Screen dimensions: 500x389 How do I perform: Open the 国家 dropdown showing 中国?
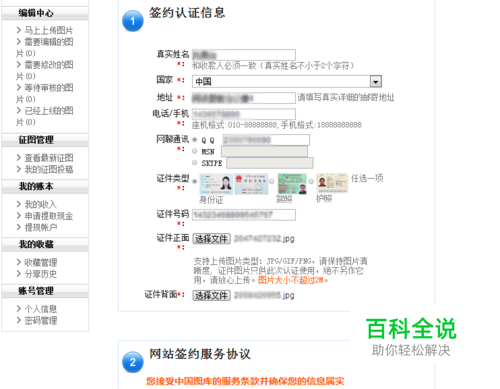point(287,81)
